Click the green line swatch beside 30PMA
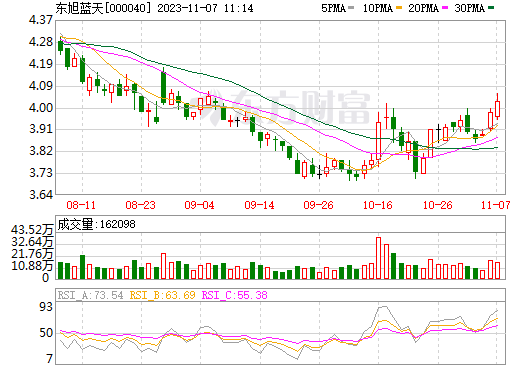 point(491,8)
